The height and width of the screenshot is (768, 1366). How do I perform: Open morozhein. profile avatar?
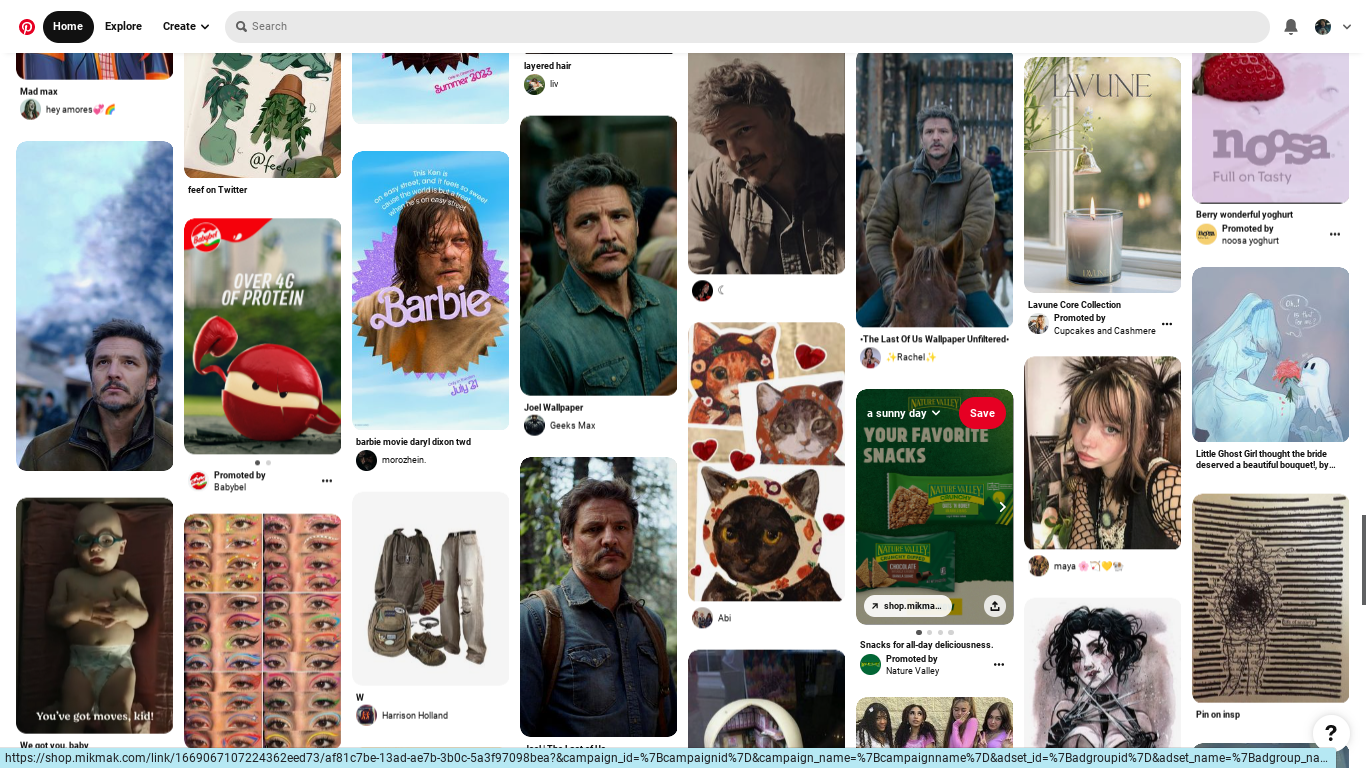[x=366, y=460]
